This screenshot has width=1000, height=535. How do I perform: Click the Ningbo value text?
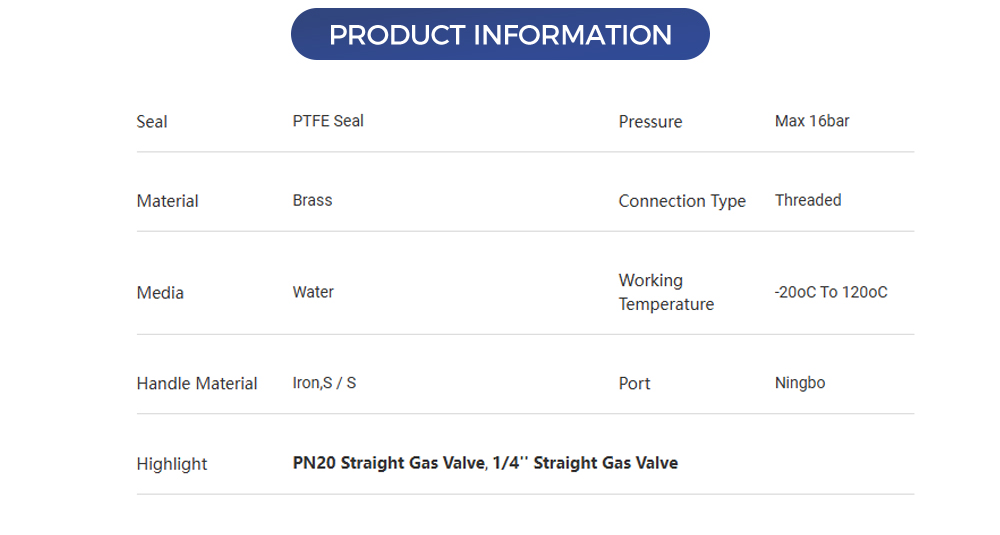[800, 383]
